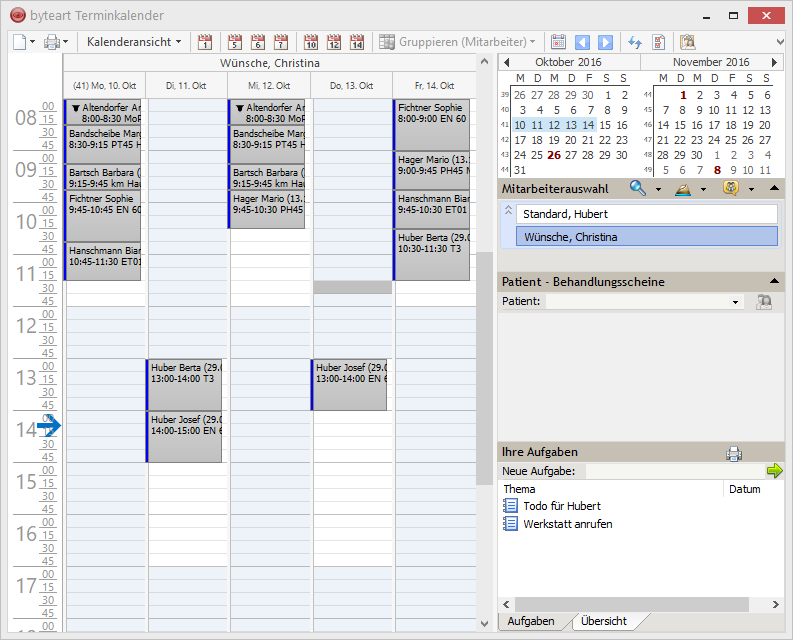Select the 14-day view toolbar icon

pyautogui.click(x=357, y=42)
